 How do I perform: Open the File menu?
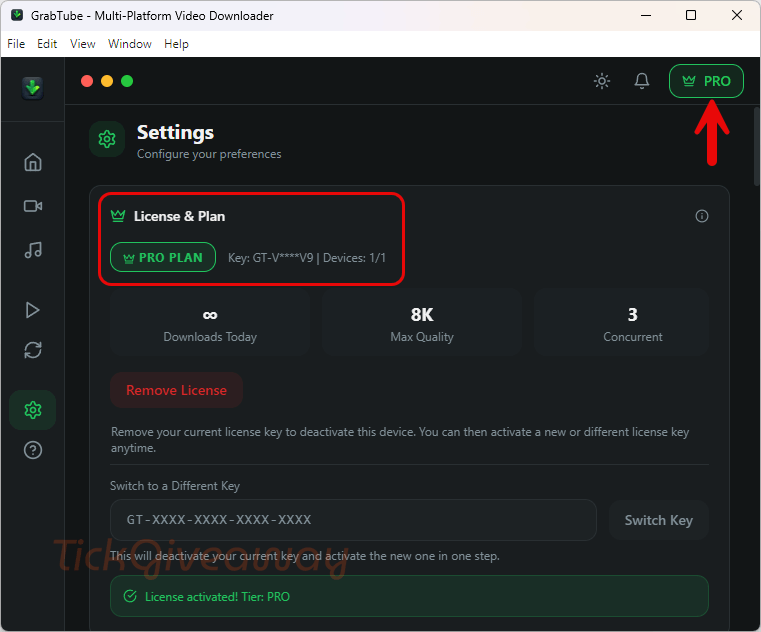[16, 44]
